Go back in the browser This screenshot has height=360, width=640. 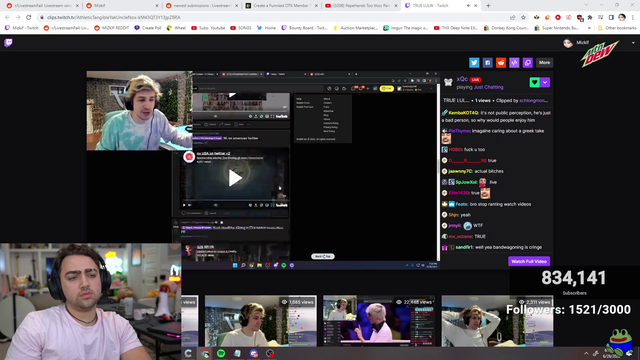(x=7, y=18)
